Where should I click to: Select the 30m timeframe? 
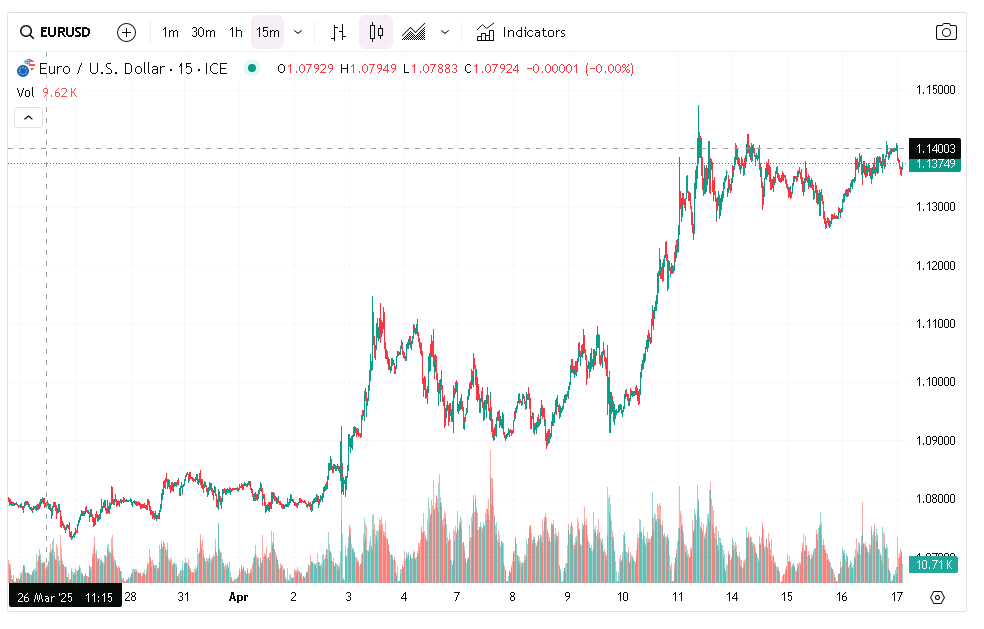click(203, 32)
